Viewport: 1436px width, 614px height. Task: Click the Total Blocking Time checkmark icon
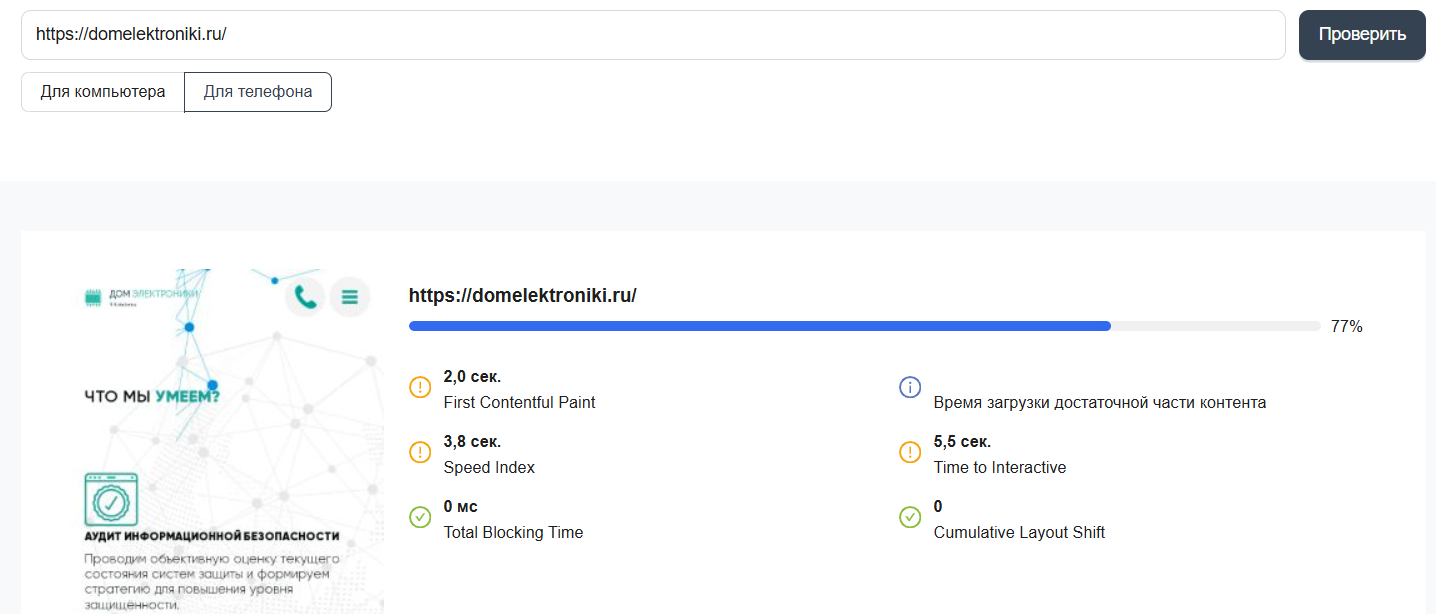[420, 517]
